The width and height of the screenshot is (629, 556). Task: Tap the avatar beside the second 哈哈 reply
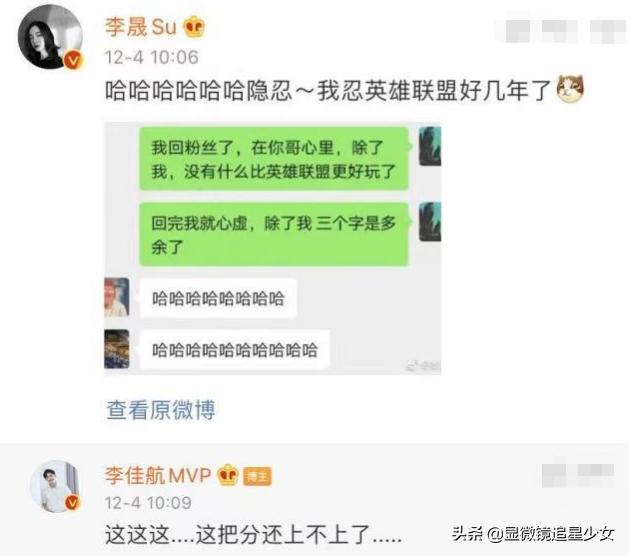(117, 349)
